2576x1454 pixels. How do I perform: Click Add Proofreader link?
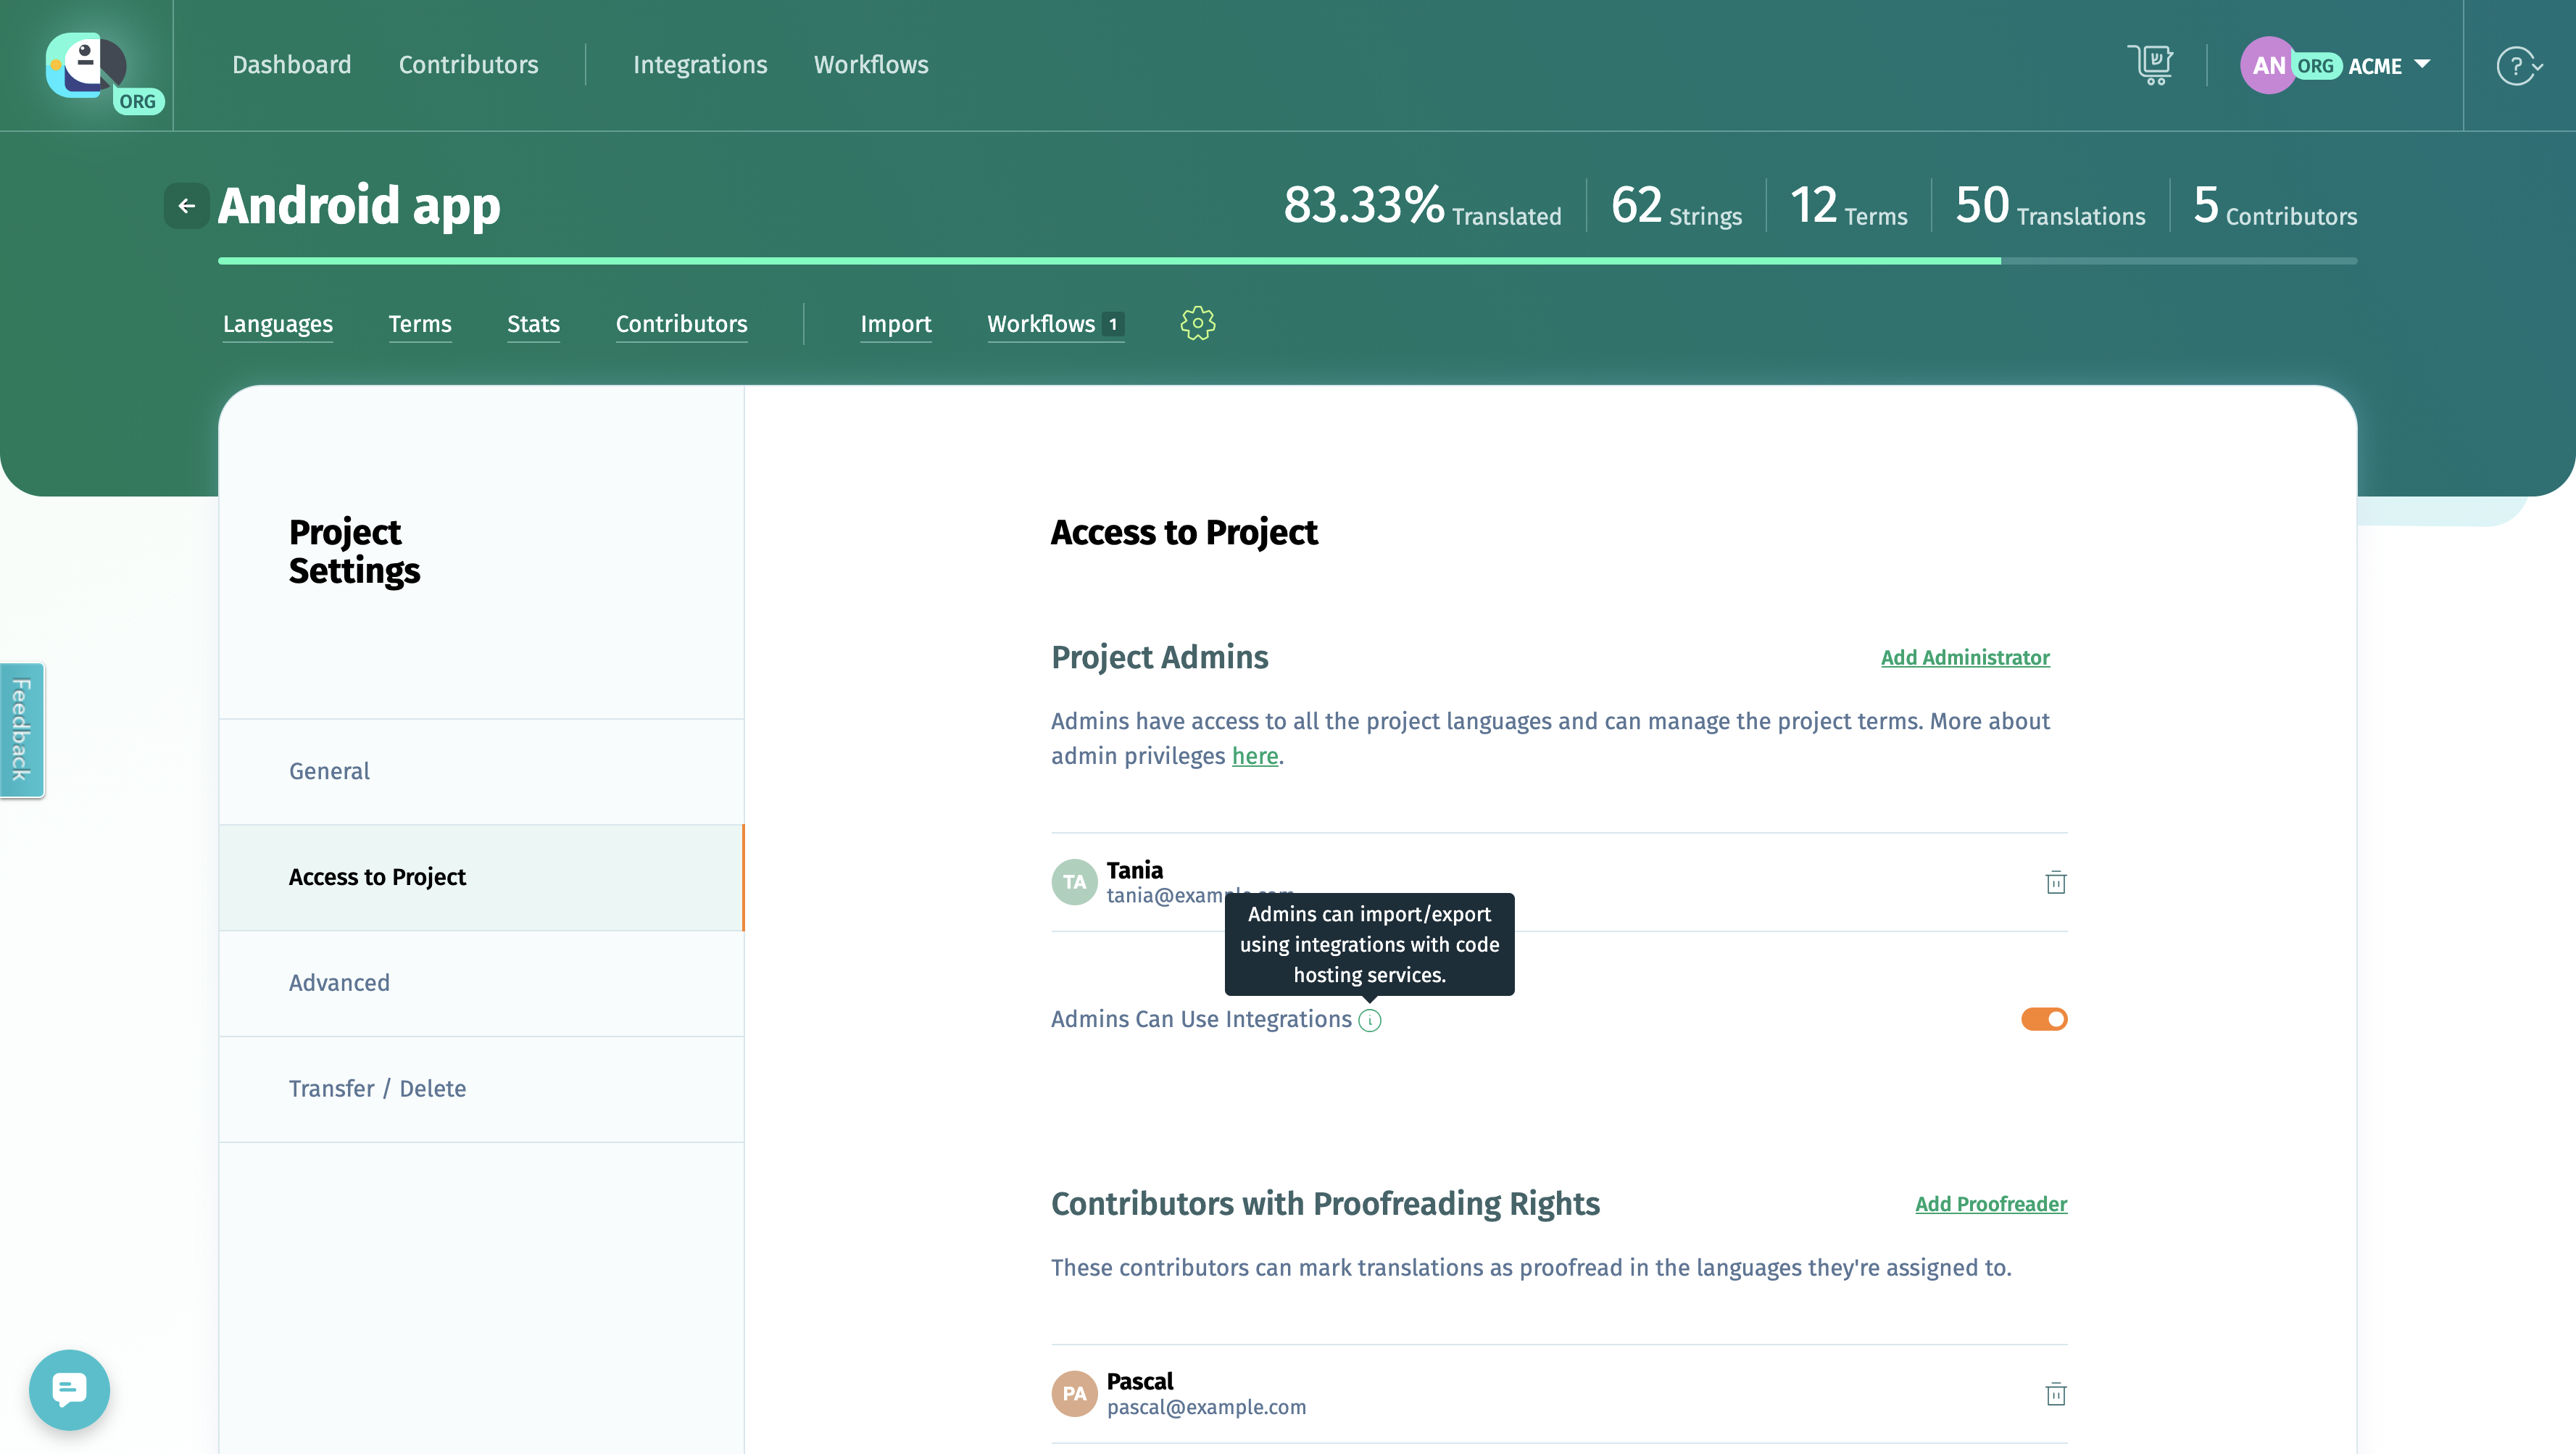coord(1990,1204)
